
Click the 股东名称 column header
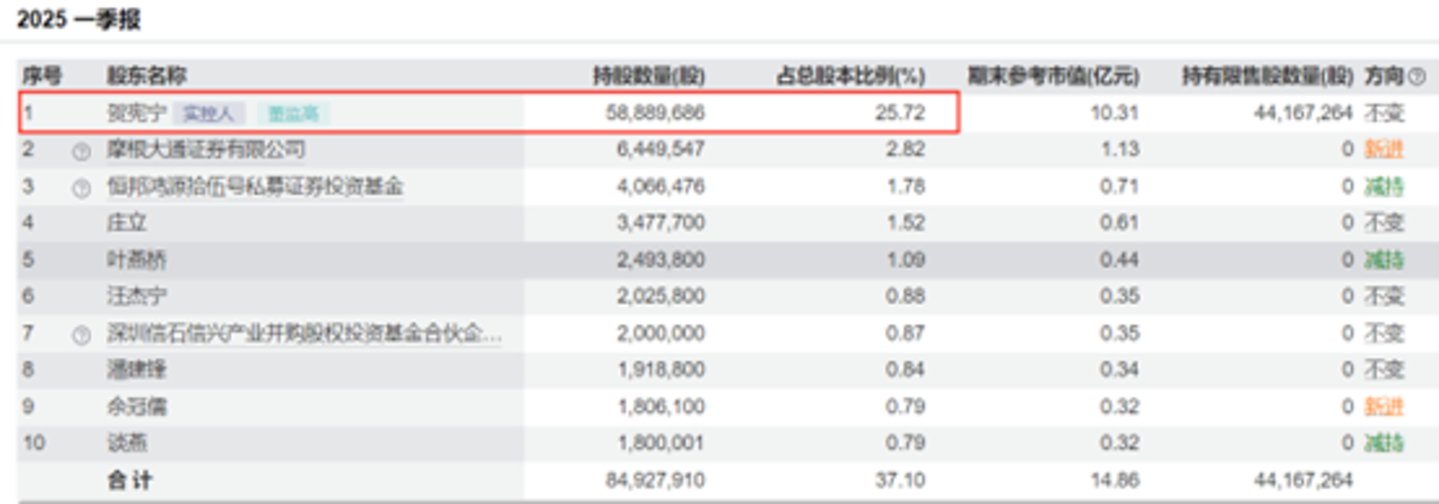[147, 76]
